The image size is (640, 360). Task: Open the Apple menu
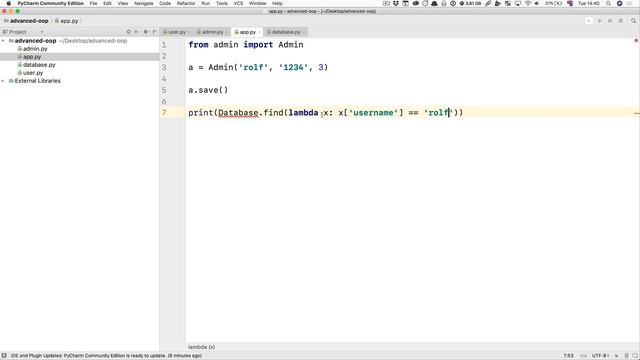coord(8,3)
